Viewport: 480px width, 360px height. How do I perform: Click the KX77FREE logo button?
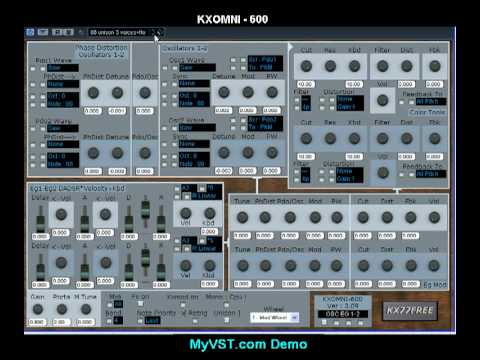click(410, 311)
